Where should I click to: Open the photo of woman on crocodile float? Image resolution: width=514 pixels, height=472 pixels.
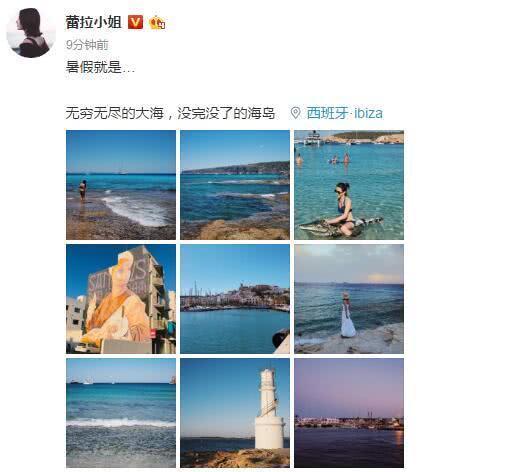click(x=349, y=185)
